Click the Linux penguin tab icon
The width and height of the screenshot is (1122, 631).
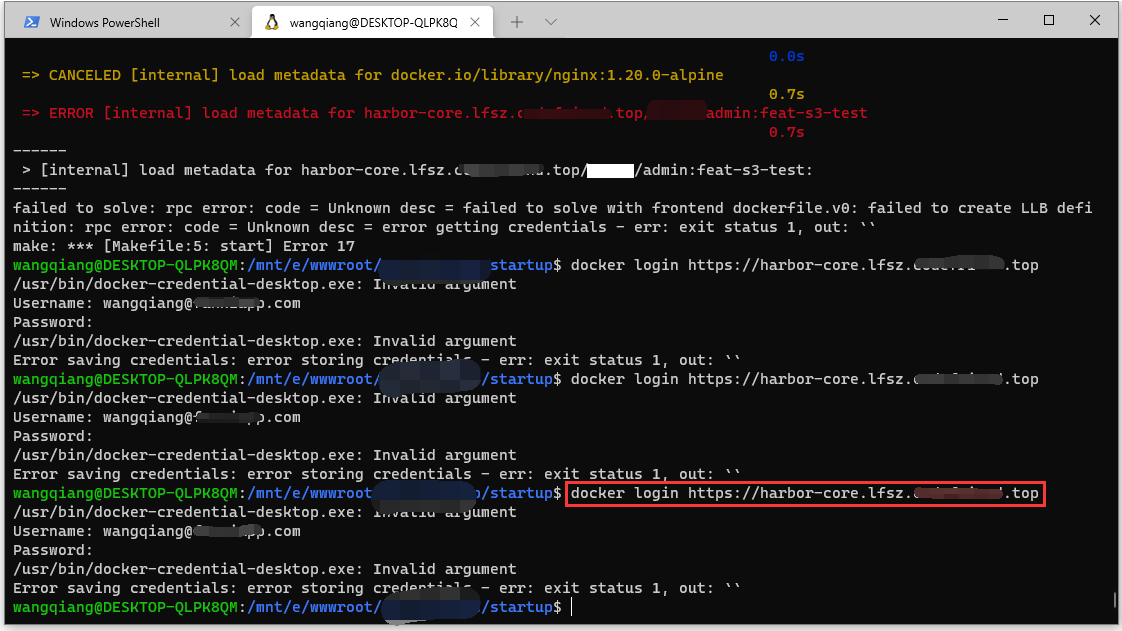pos(271,22)
